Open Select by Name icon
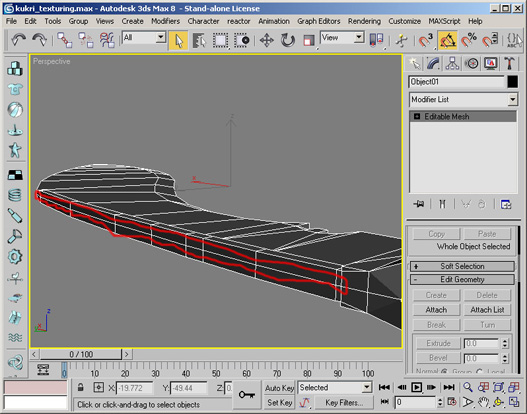 click(199, 40)
